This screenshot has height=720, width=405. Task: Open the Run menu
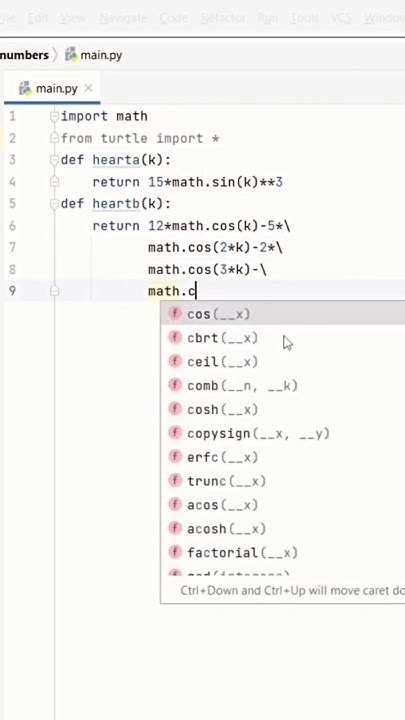(x=267, y=18)
